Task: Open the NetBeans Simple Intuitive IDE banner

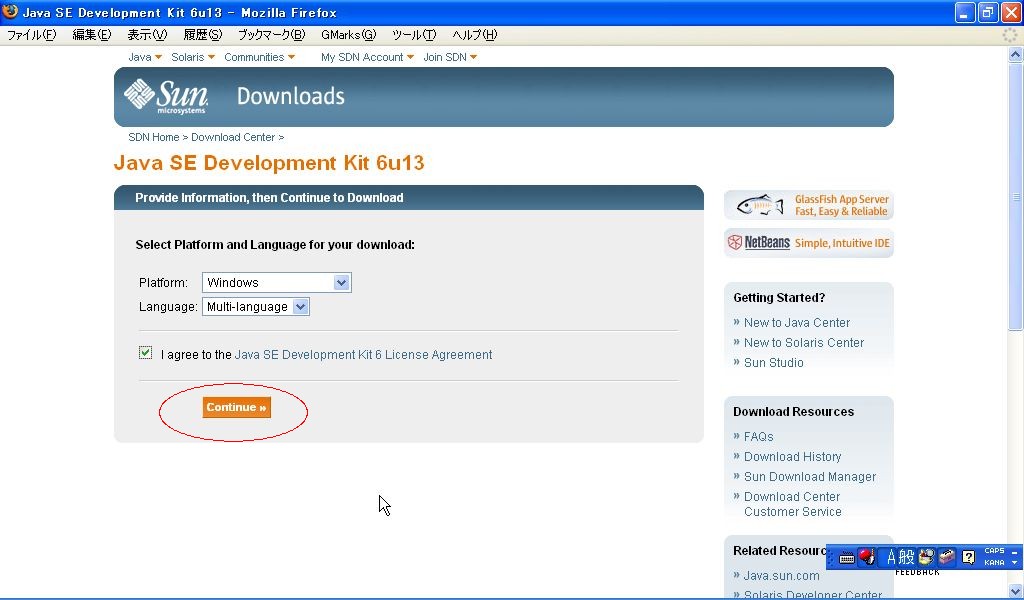Action: click(808, 243)
